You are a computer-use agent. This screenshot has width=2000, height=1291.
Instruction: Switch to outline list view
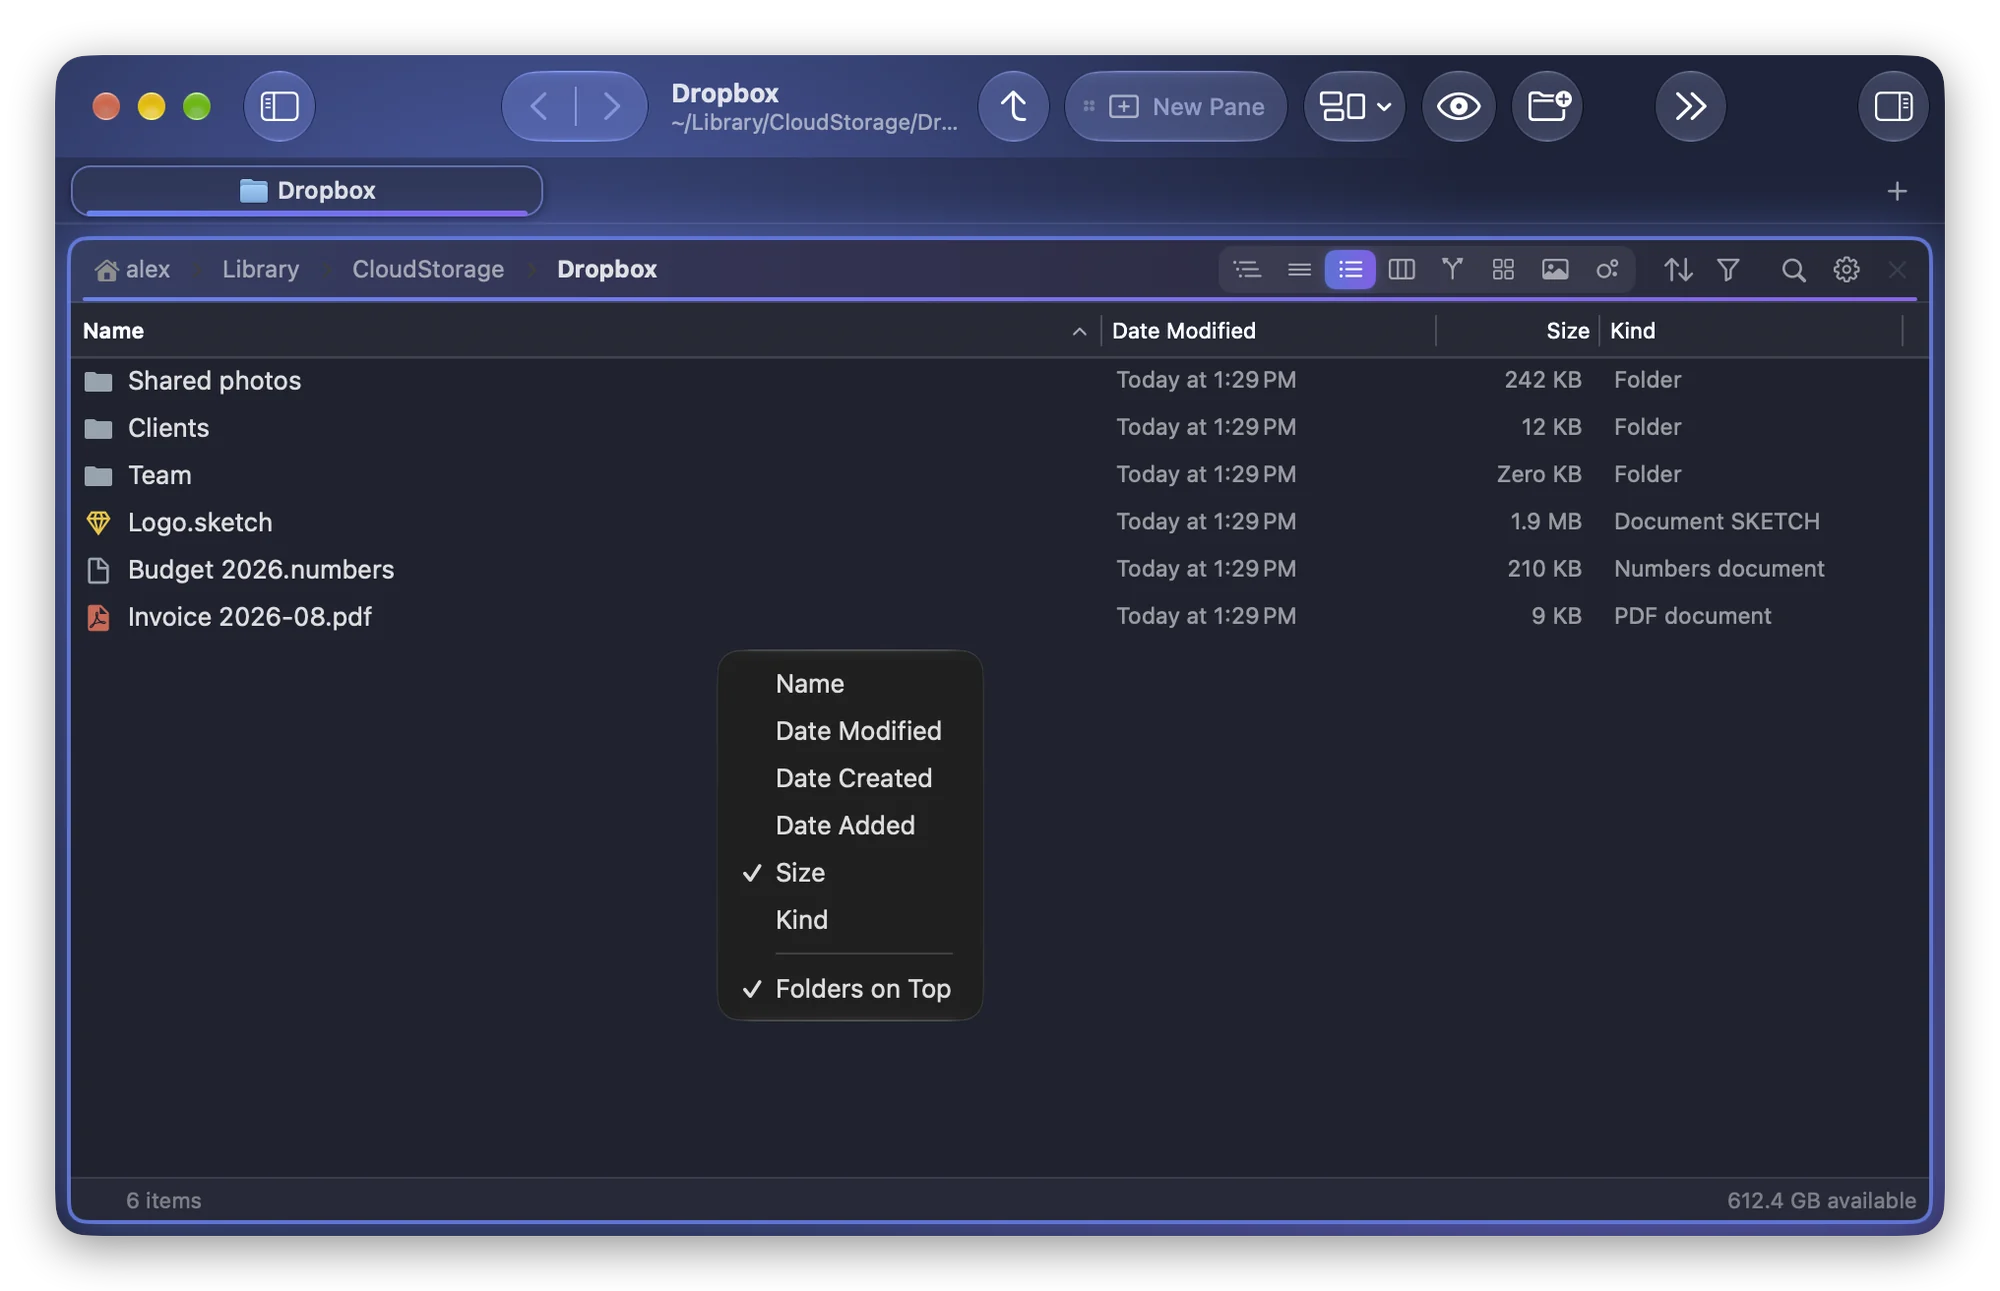click(1247, 269)
